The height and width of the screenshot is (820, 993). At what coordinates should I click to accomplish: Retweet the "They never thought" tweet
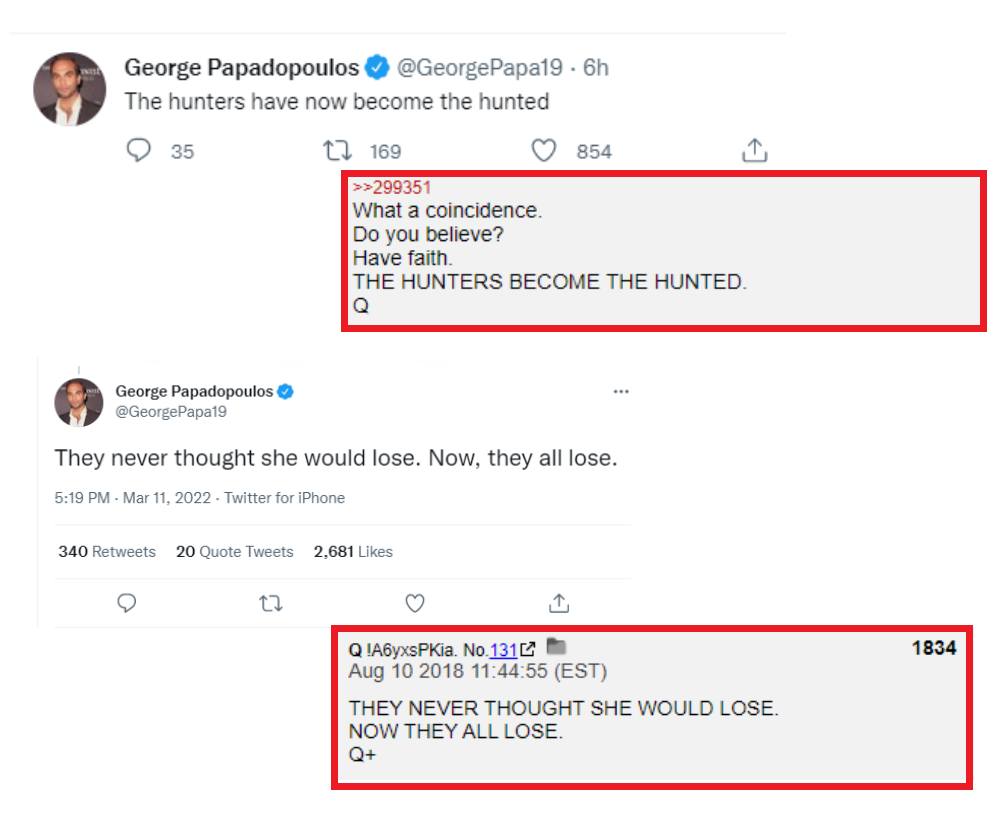pyautogui.click(x=270, y=603)
